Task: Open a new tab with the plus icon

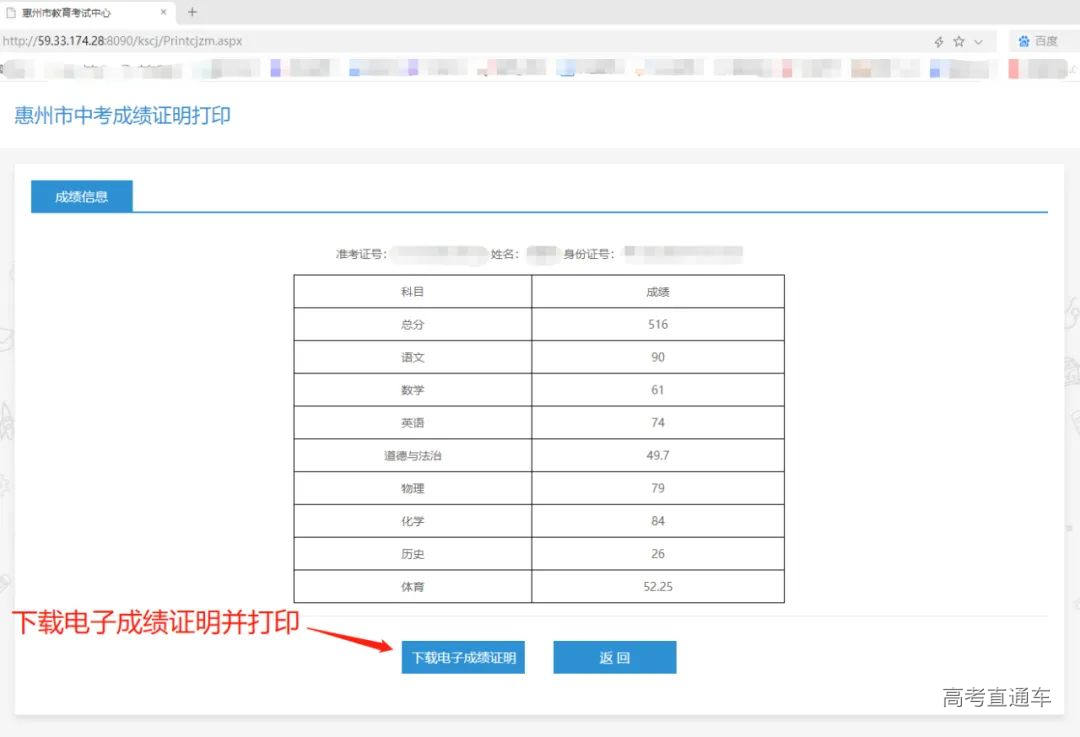Action: (x=192, y=13)
